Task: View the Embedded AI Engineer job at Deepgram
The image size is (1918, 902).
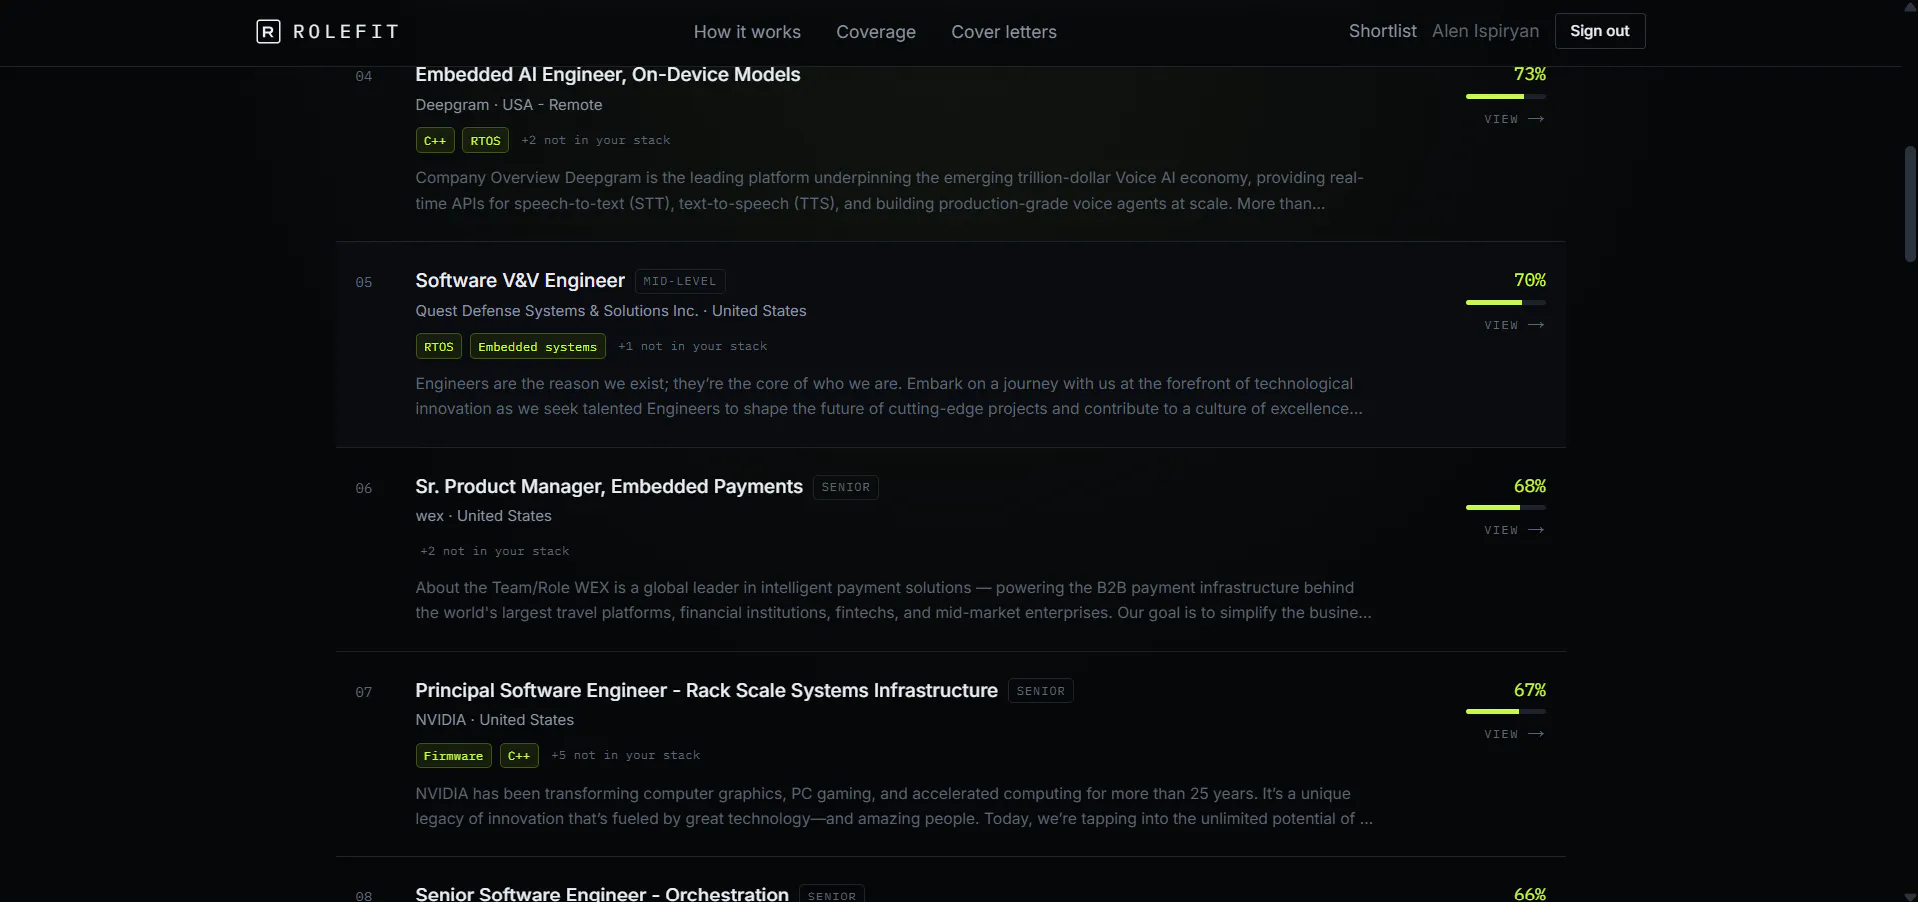Action: click(1514, 119)
